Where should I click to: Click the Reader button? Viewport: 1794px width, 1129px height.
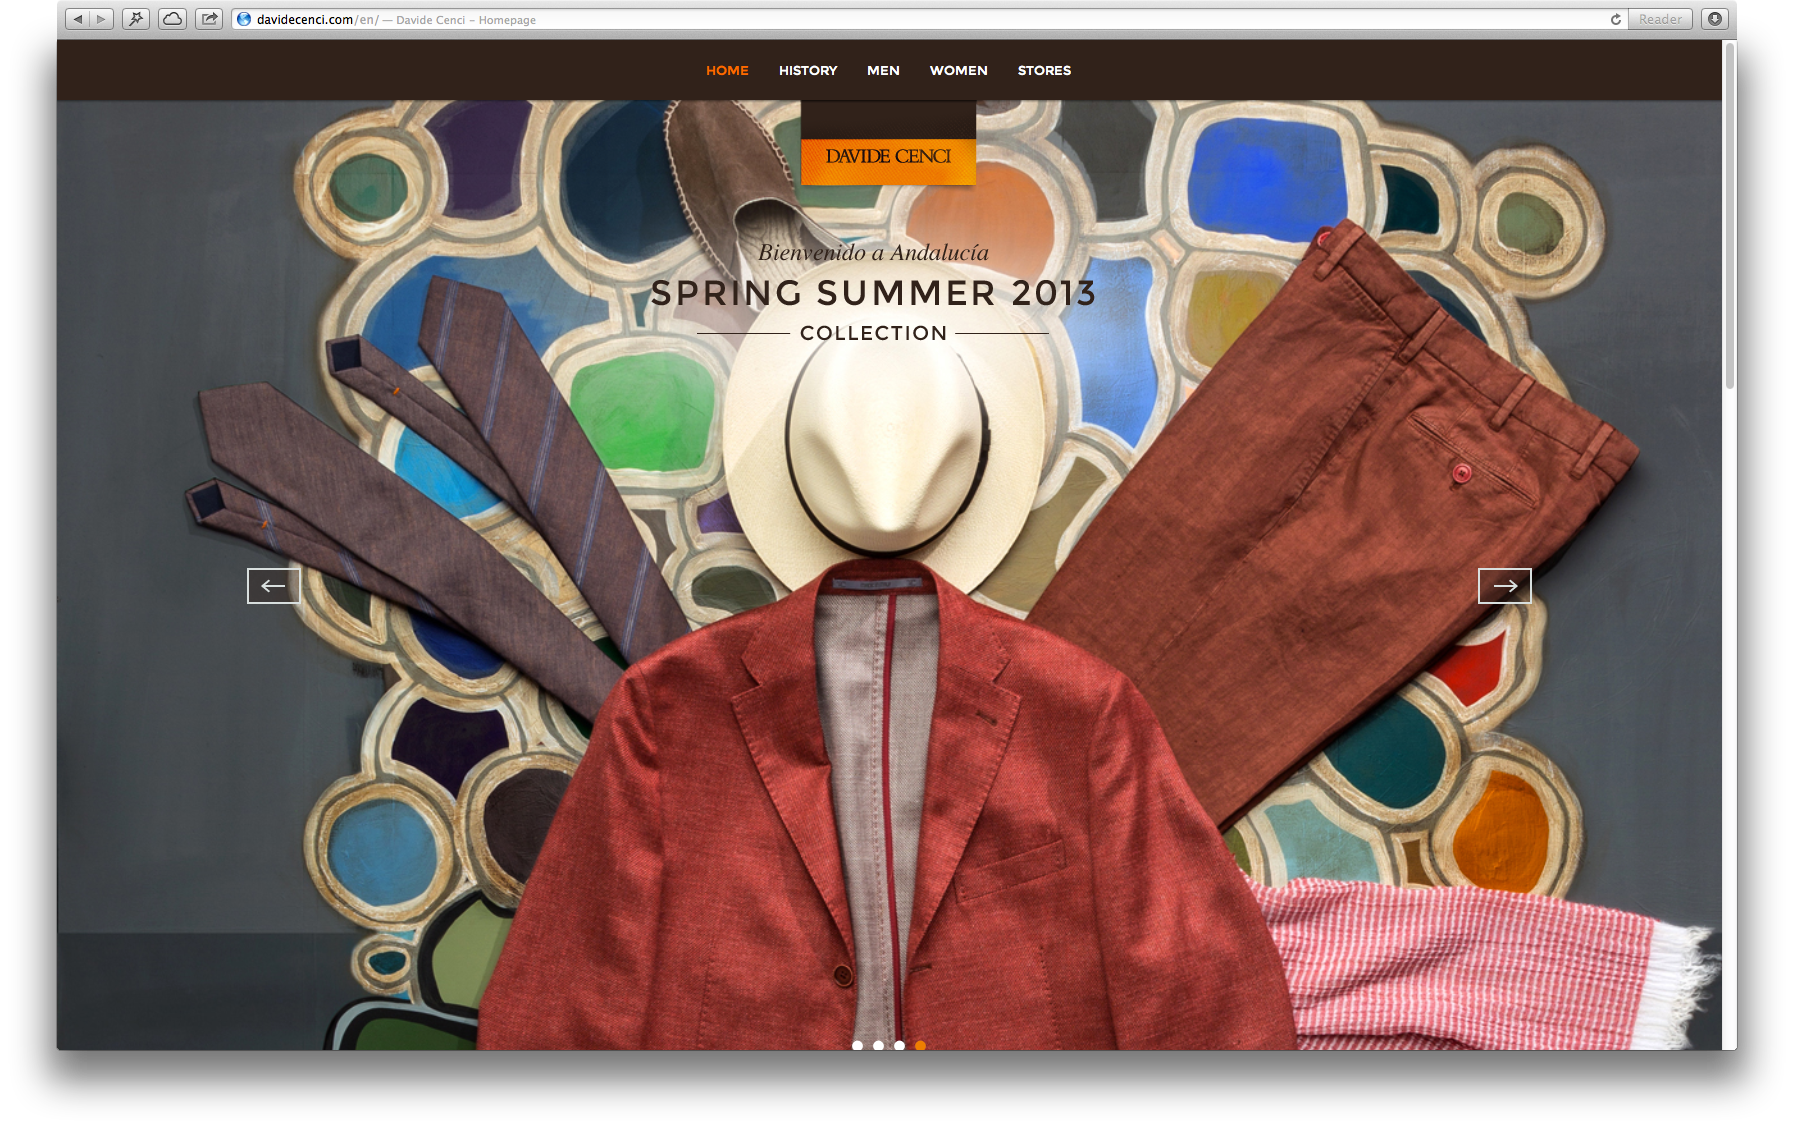click(1660, 19)
